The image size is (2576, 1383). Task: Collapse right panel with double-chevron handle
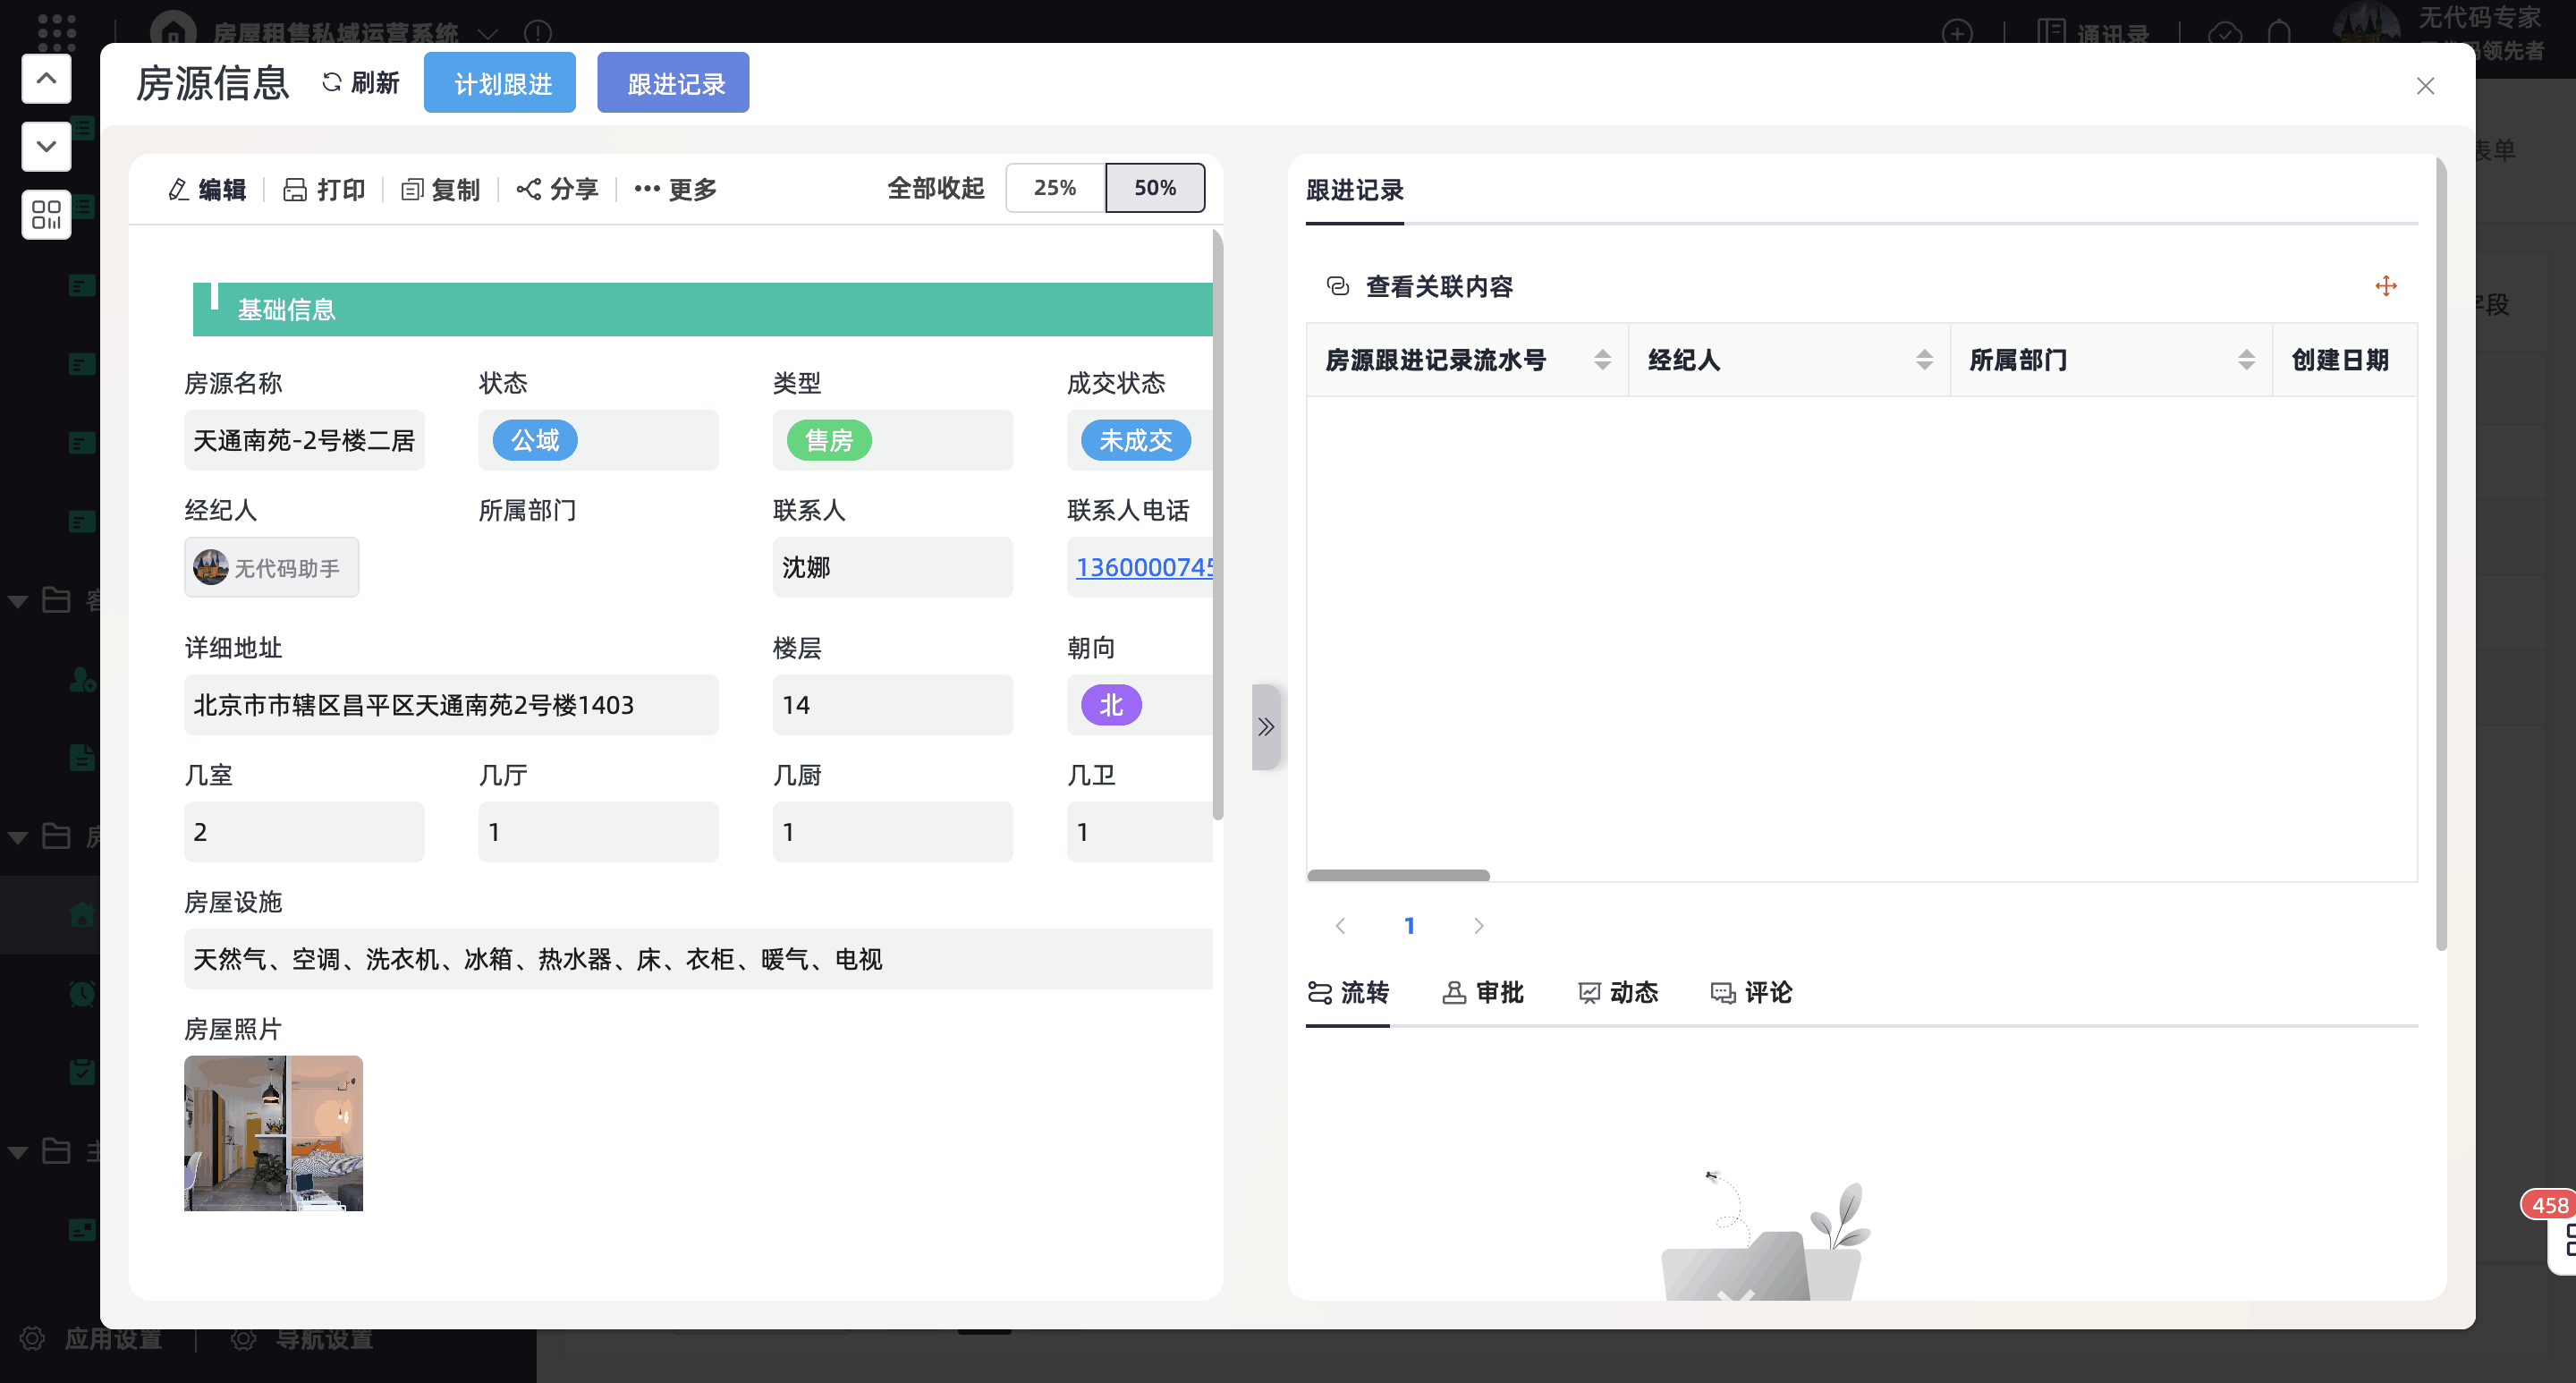point(1265,727)
